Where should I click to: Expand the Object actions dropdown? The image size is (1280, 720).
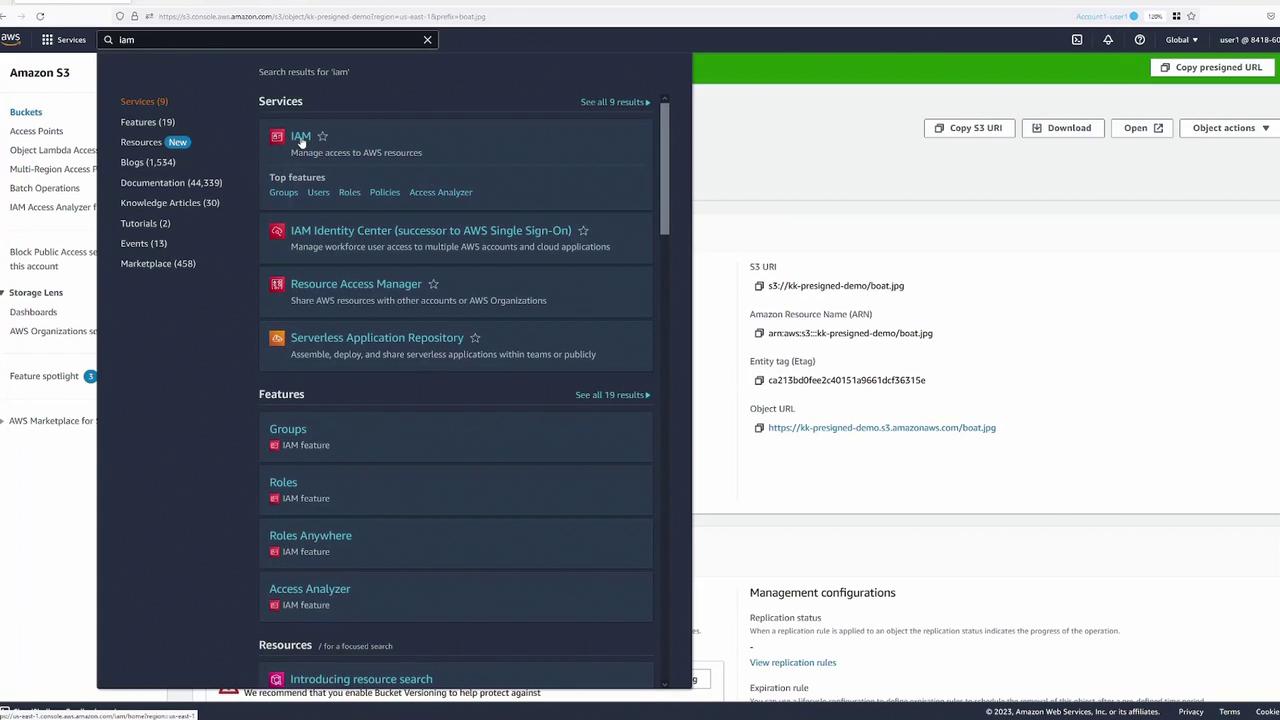1229,128
